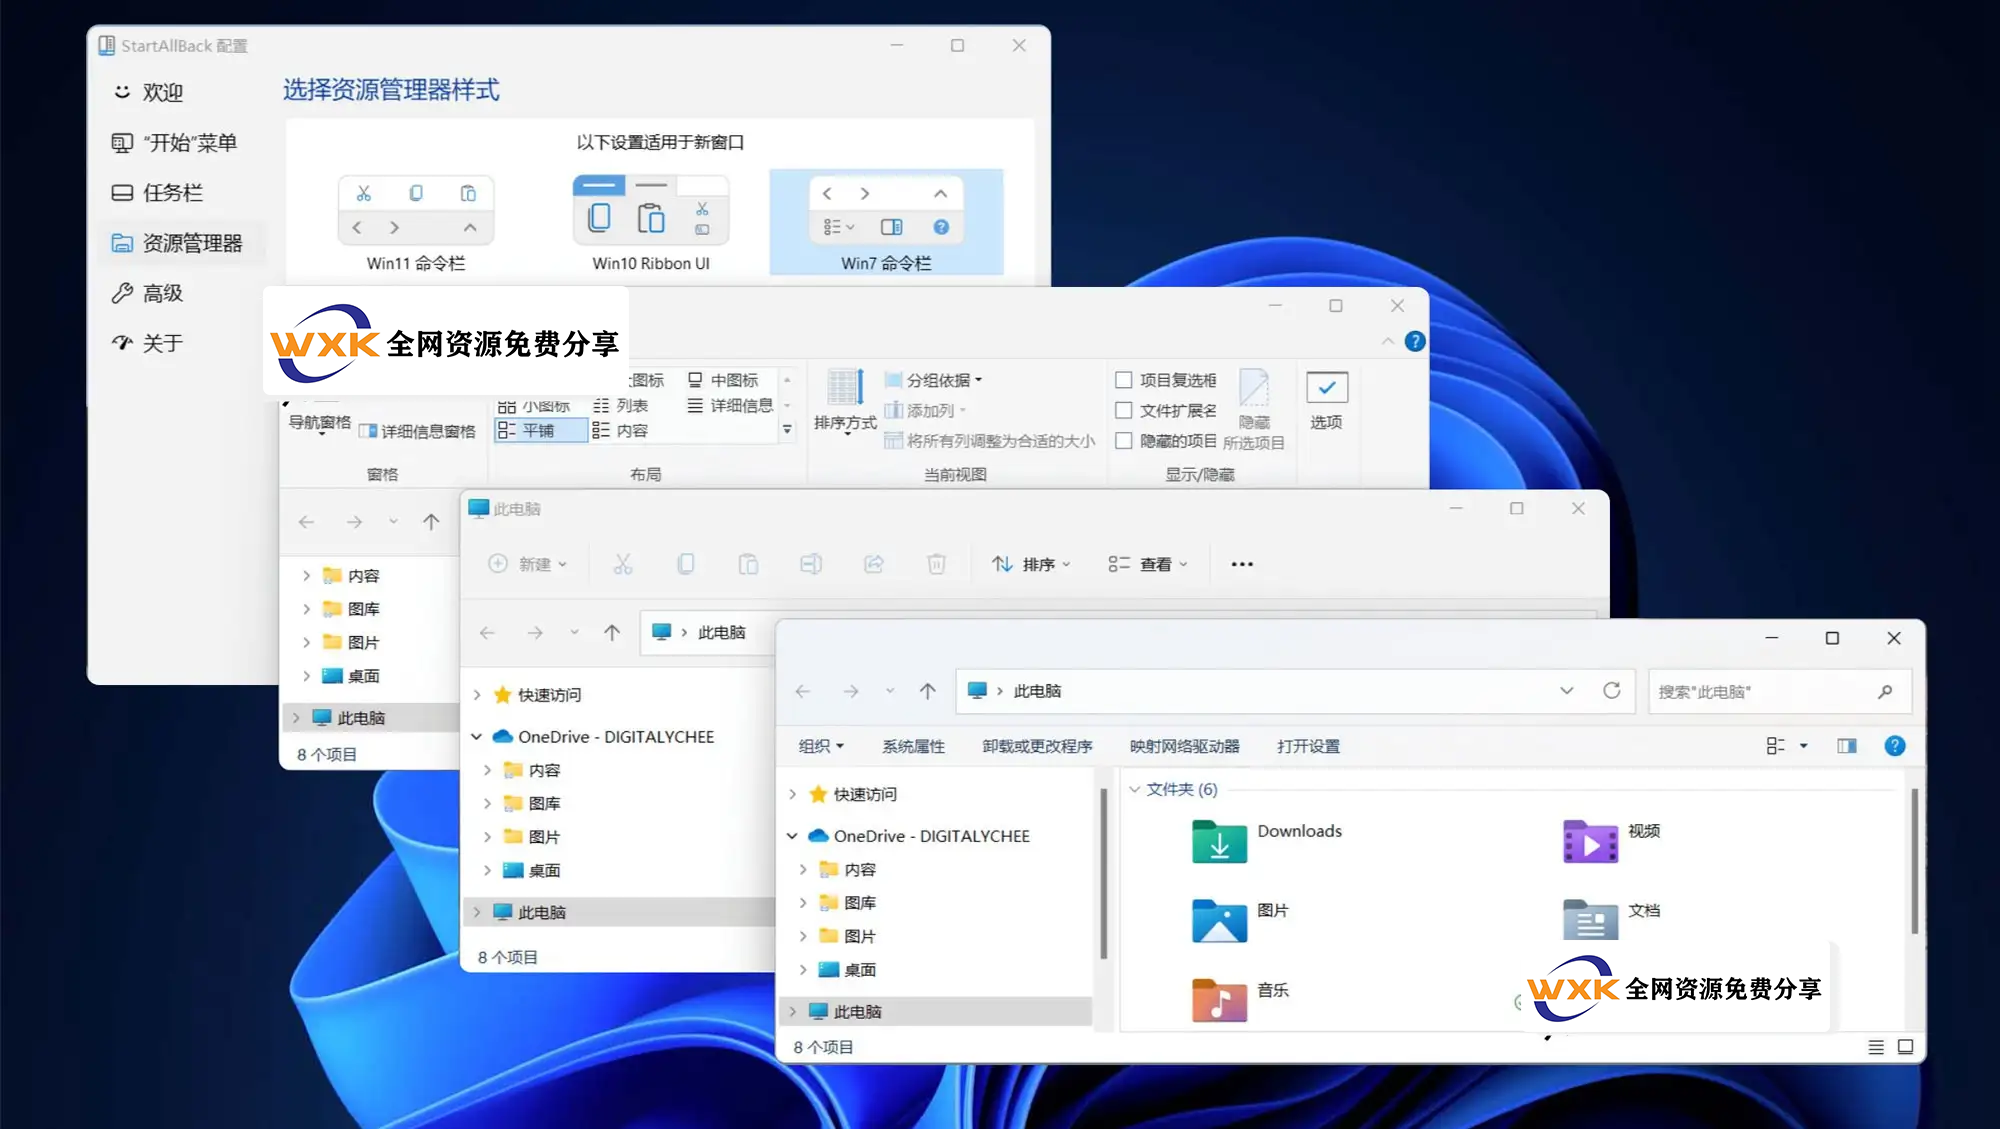Click 映射网络驱动器 in command bar
Image resolution: width=2000 pixels, height=1129 pixels.
tap(1185, 746)
